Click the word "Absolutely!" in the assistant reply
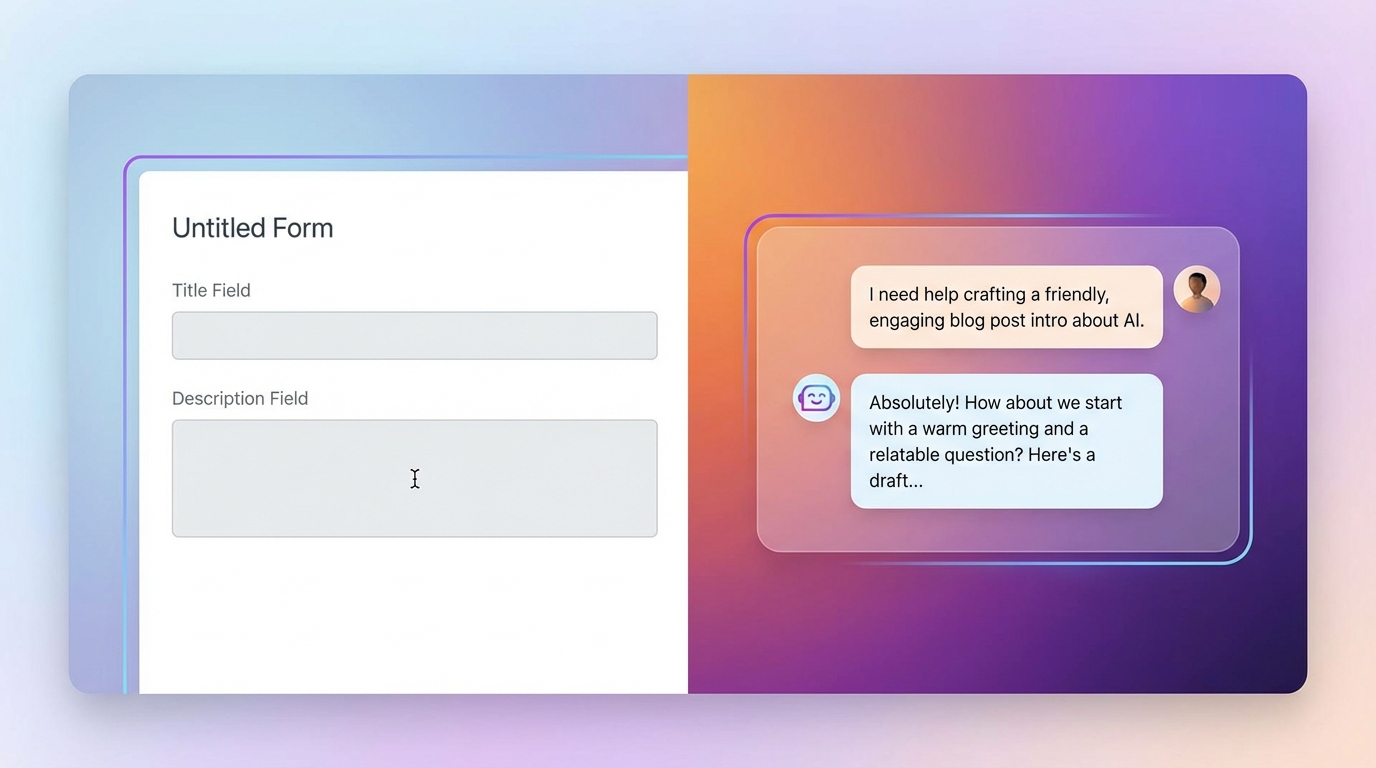The height and width of the screenshot is (768, 1376). (x=914, y=403)
